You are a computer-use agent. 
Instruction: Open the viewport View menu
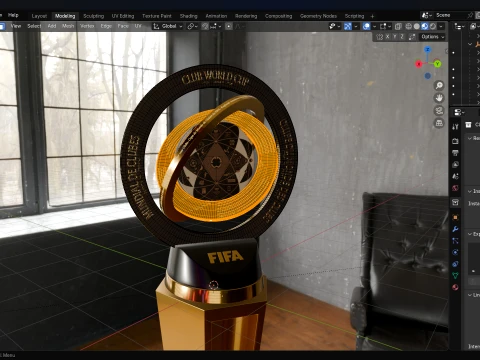point(16,26)
